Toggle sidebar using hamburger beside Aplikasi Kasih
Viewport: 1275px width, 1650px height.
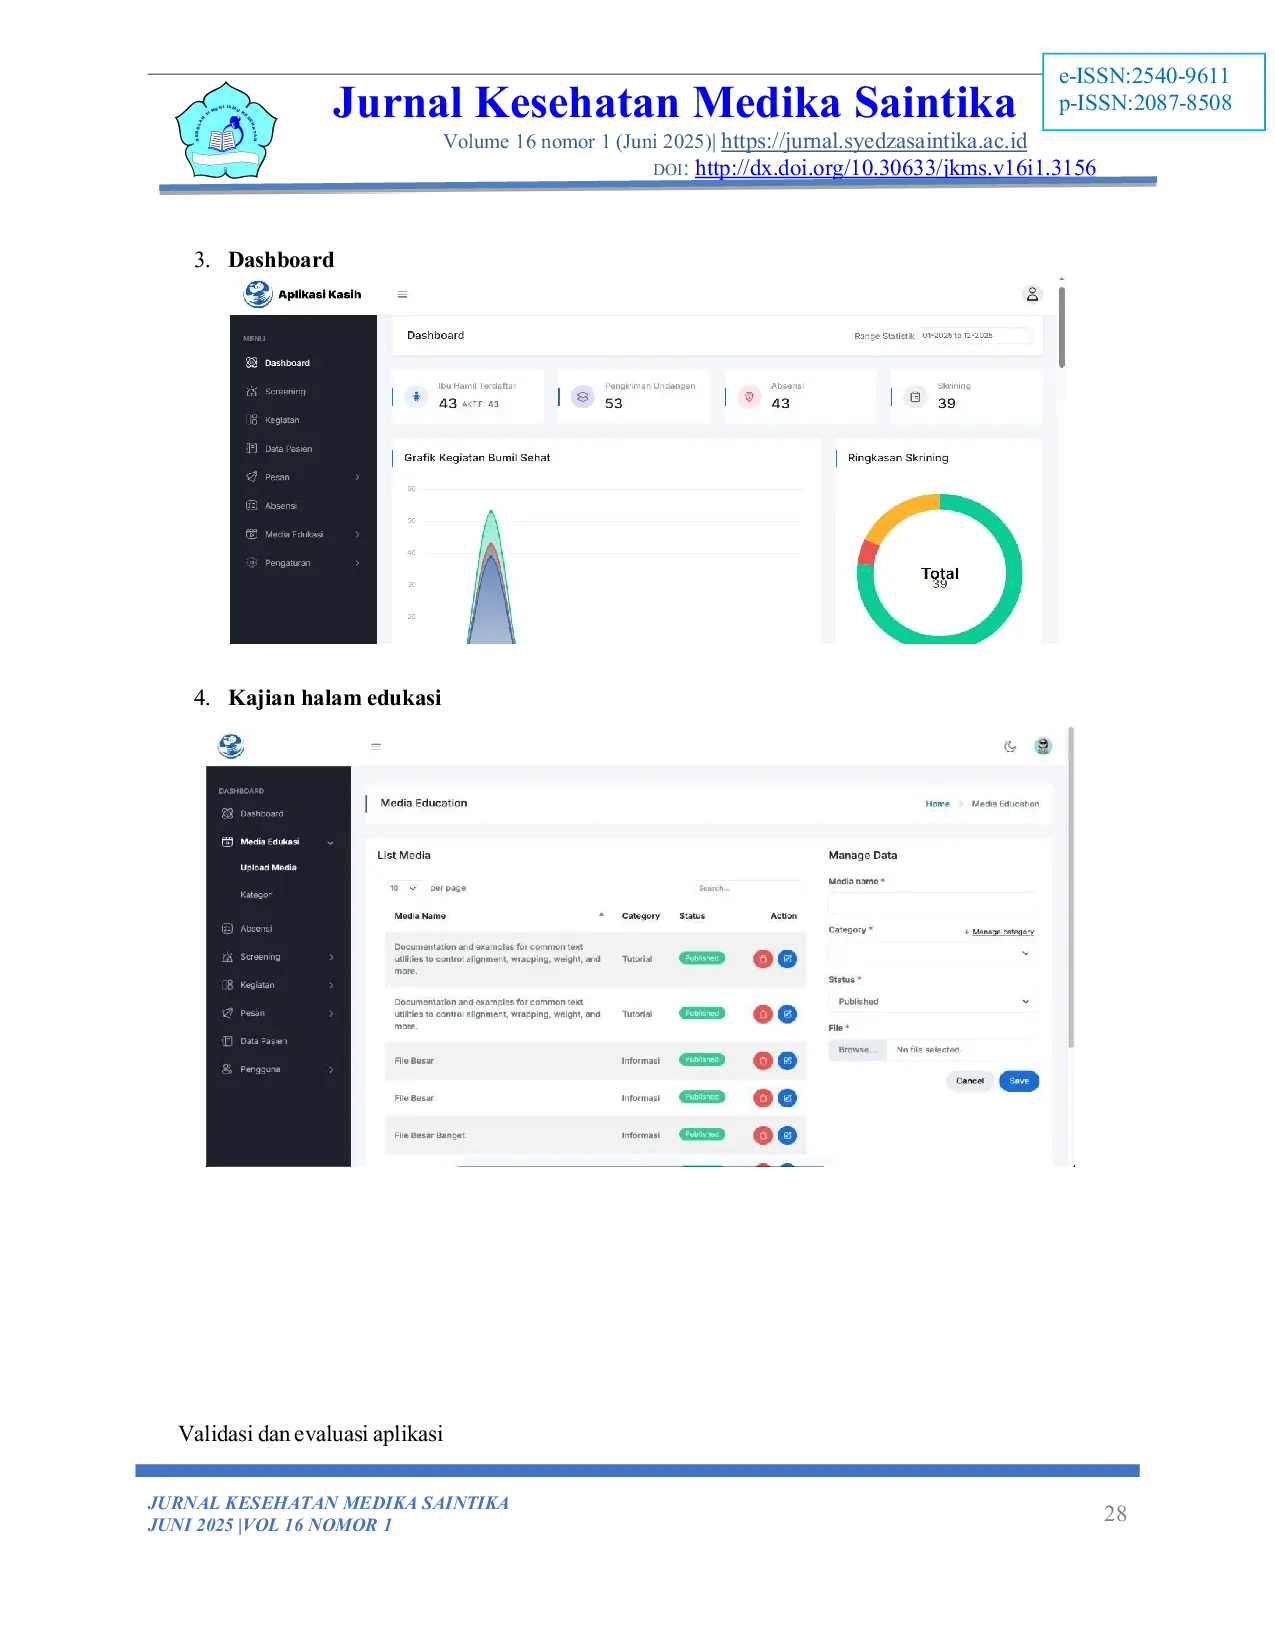tap(403, 295)
